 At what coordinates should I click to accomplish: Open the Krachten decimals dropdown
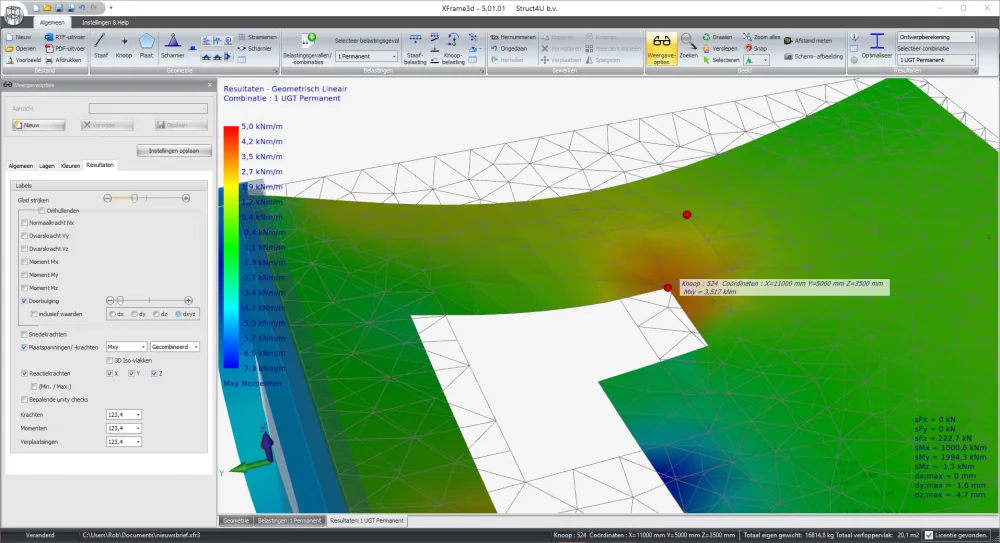pyautogui.click(x=124, y=415)
